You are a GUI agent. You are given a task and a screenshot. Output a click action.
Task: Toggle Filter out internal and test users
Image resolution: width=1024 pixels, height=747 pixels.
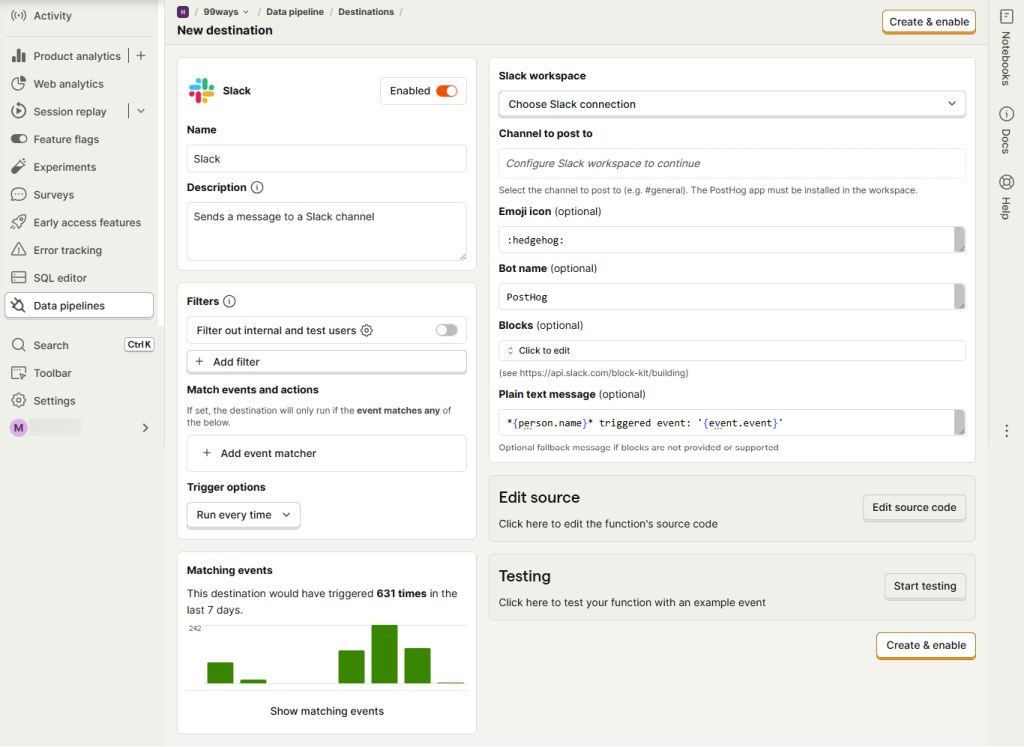click(x=447, y=330)
